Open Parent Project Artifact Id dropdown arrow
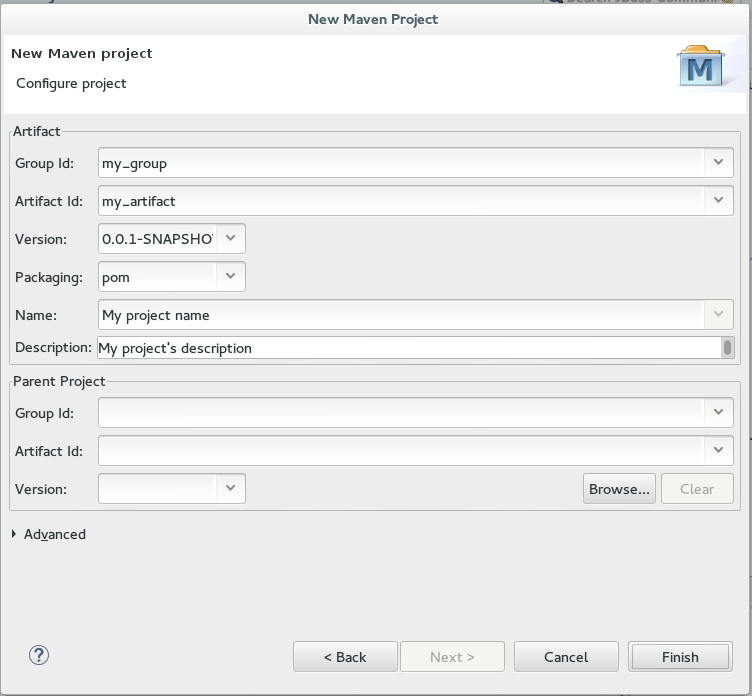This screenshot has width=752, height=696. click(718, 450)
